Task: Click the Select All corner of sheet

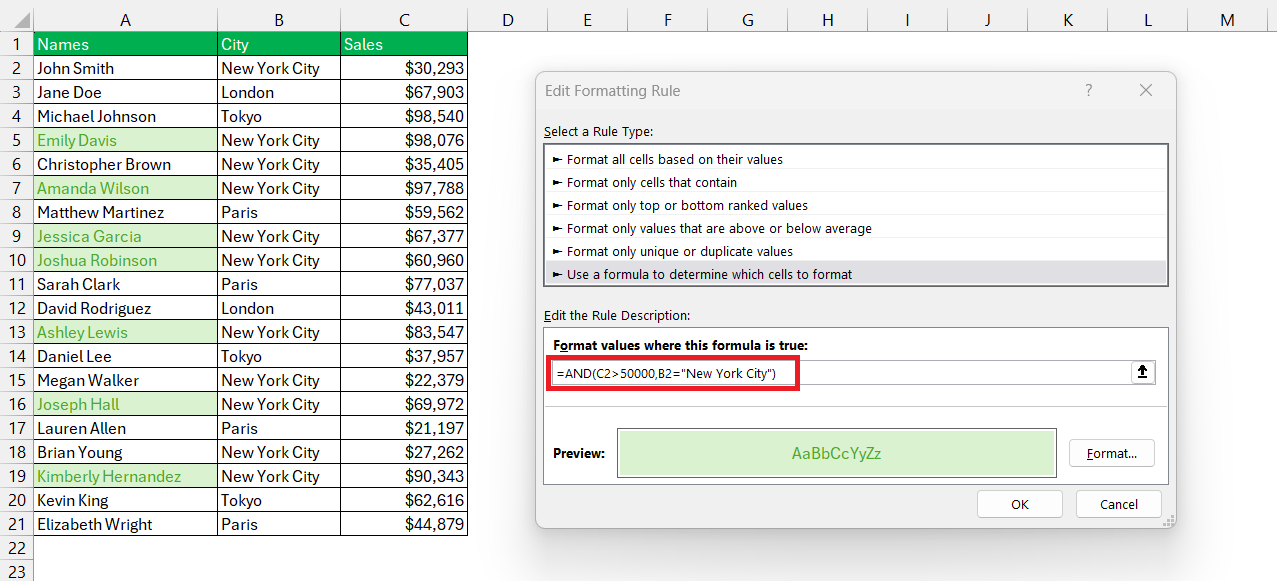Action: pyautogui.click(x=16, y=20)
